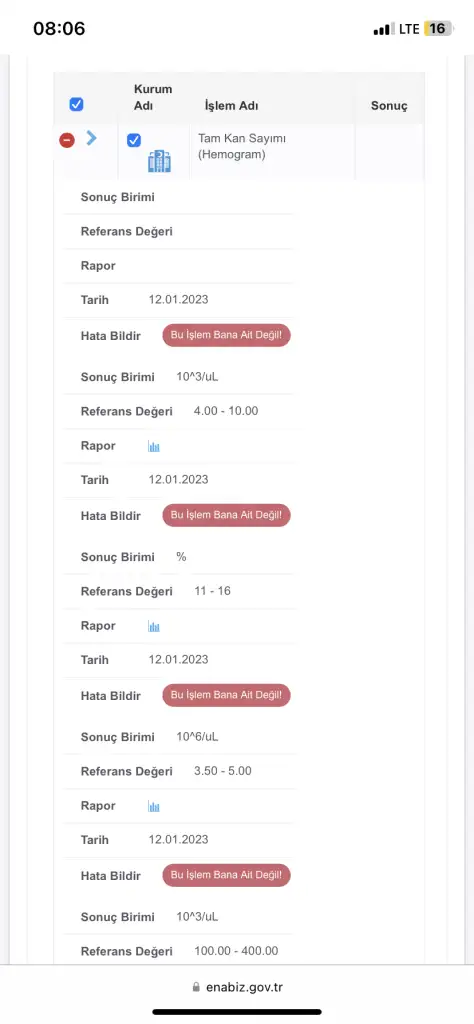The width and height of the screenshot is (474, 1024).
Task: Tap the blue hospital building icon
Action: pos(159,161)
